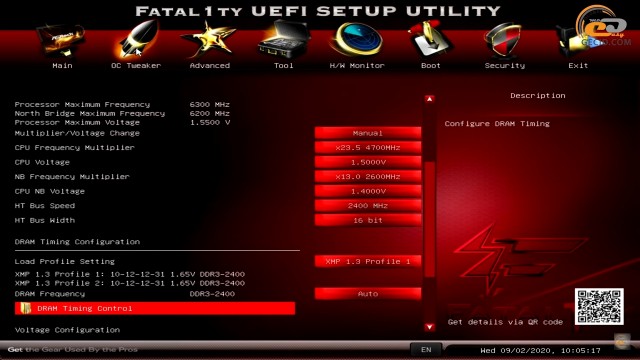
Task: Select the HT Bus Speed label
Action: 45,205
